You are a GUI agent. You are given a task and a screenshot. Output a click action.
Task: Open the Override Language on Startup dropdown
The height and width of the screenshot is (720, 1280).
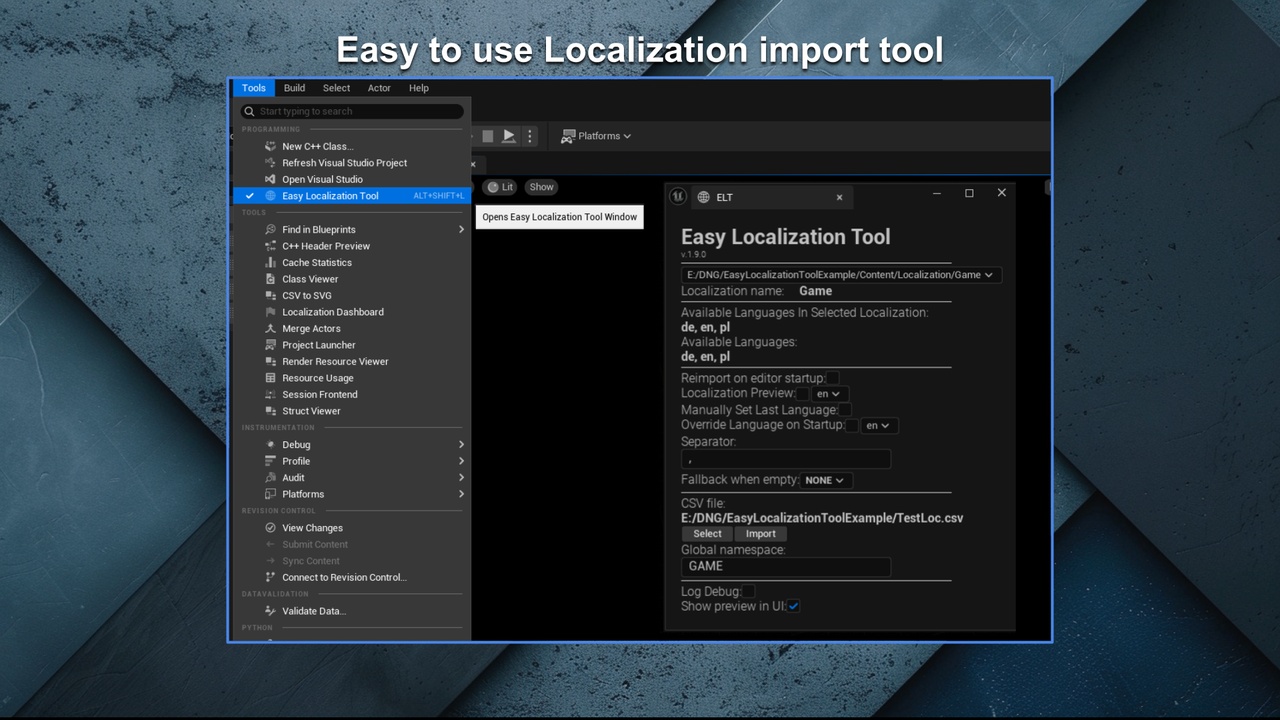[878, 426]
